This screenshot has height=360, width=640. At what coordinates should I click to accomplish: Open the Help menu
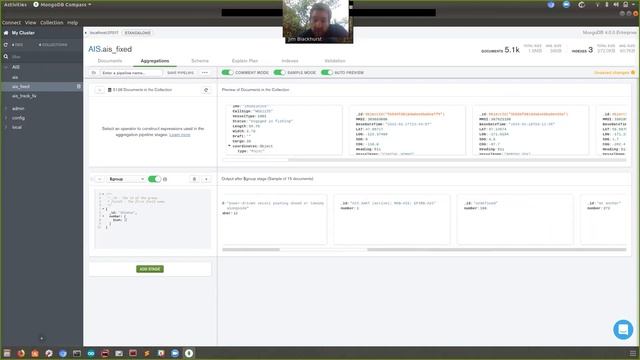tap(72, 22)
